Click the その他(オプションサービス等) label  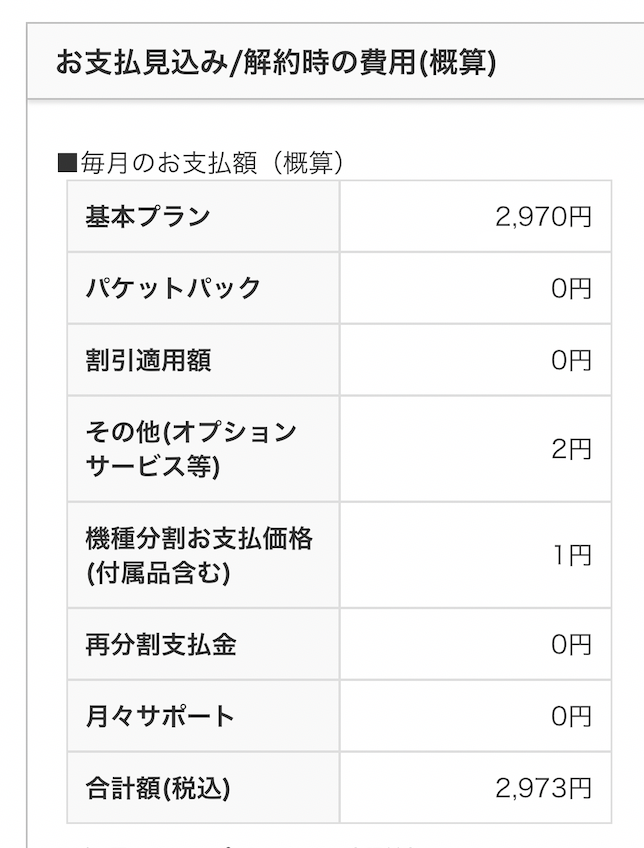pyautogui.click(x=191, y=449)
